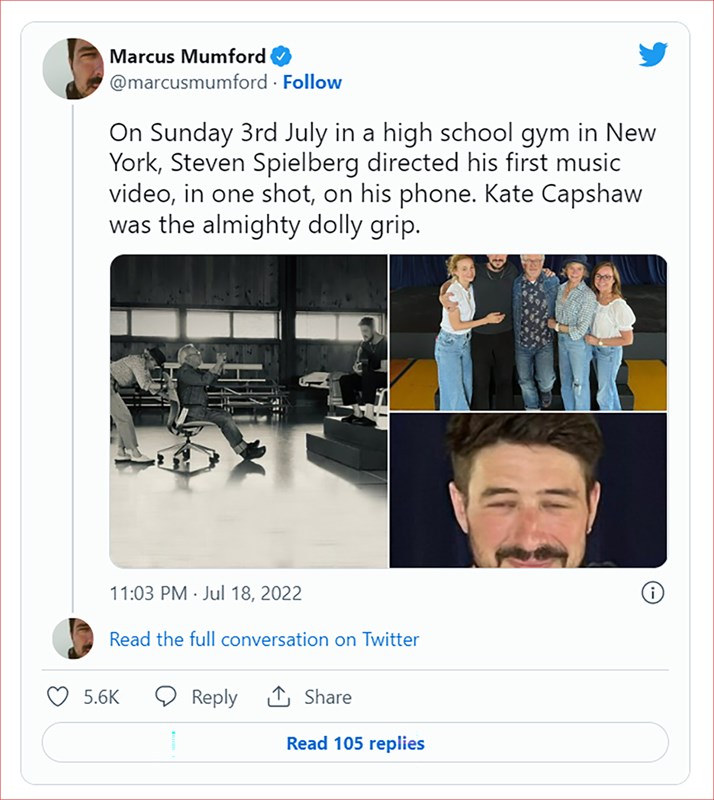Open the black-and-white gym photo
The image size is (714, 800).
click(x=248, y=411)
